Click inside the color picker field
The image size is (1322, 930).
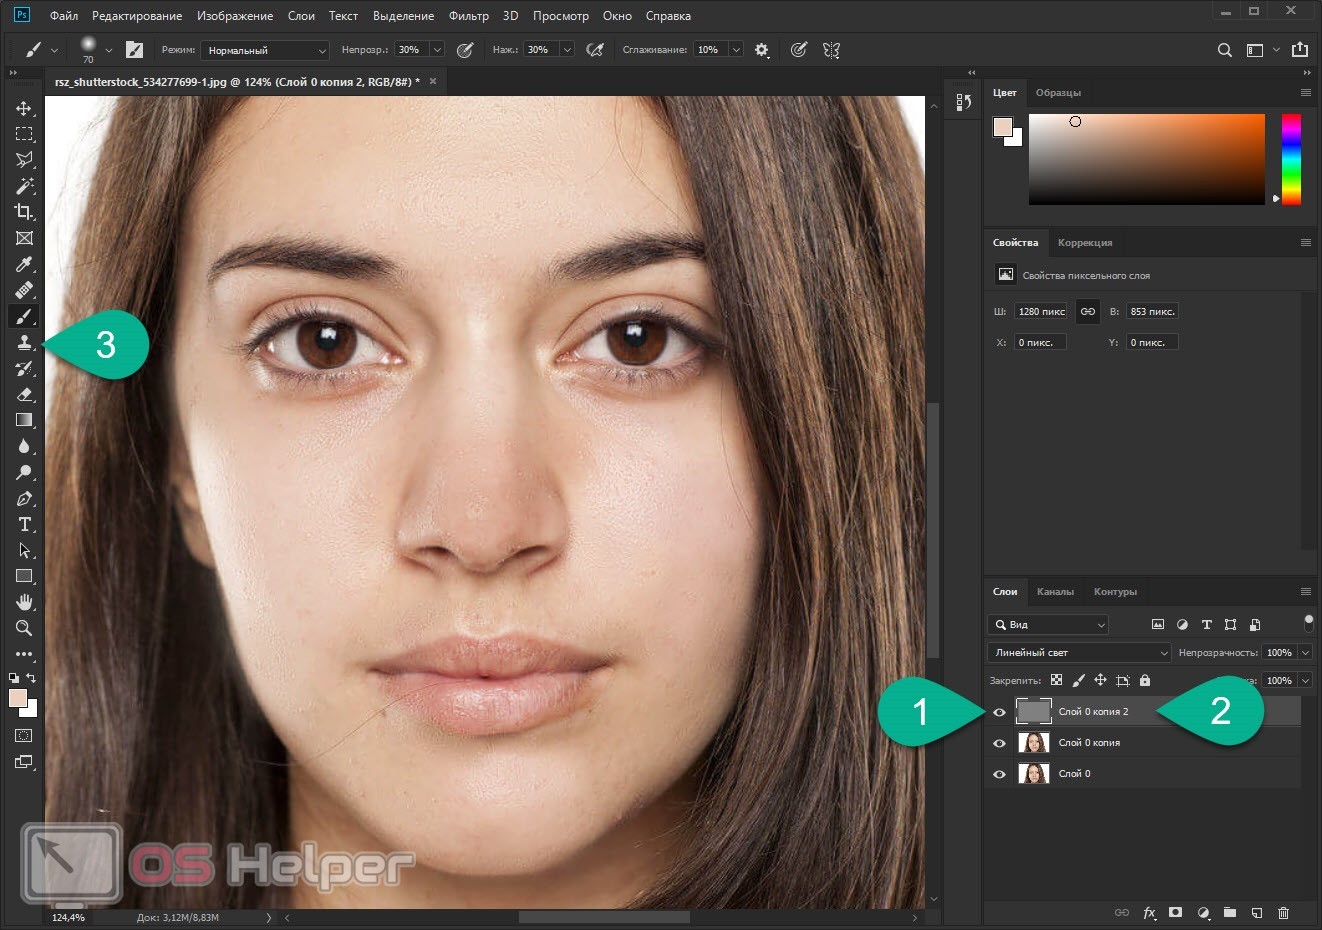click(x=1147, y=159)
